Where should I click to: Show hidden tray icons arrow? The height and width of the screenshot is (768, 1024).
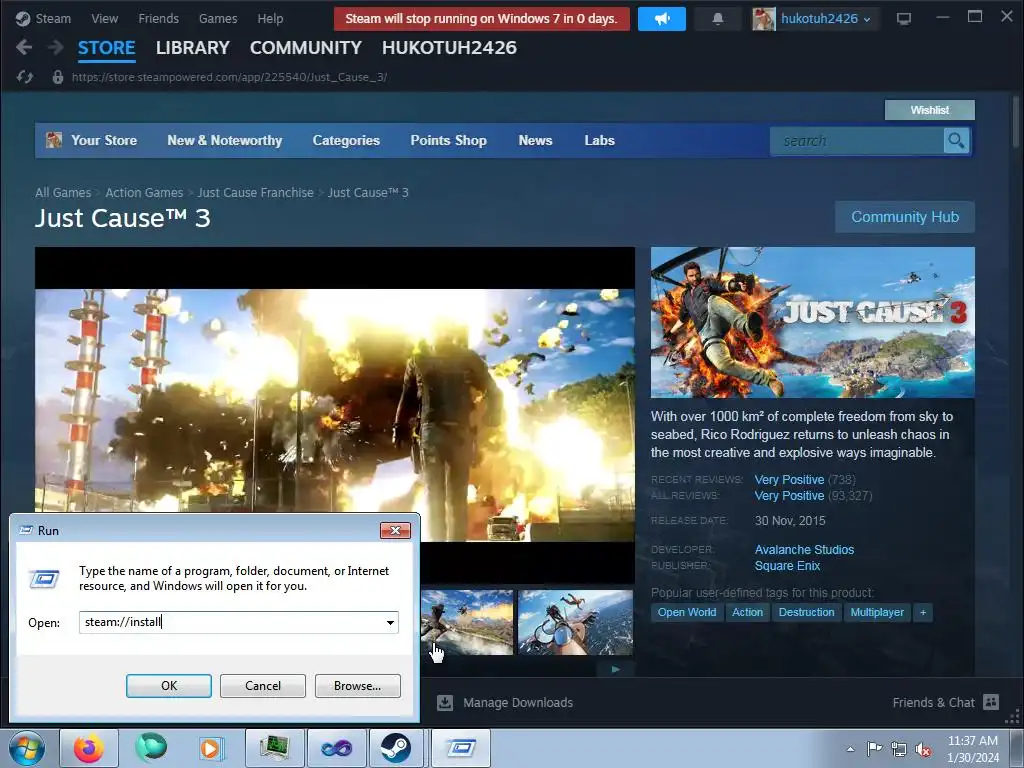tap(850, 749)
